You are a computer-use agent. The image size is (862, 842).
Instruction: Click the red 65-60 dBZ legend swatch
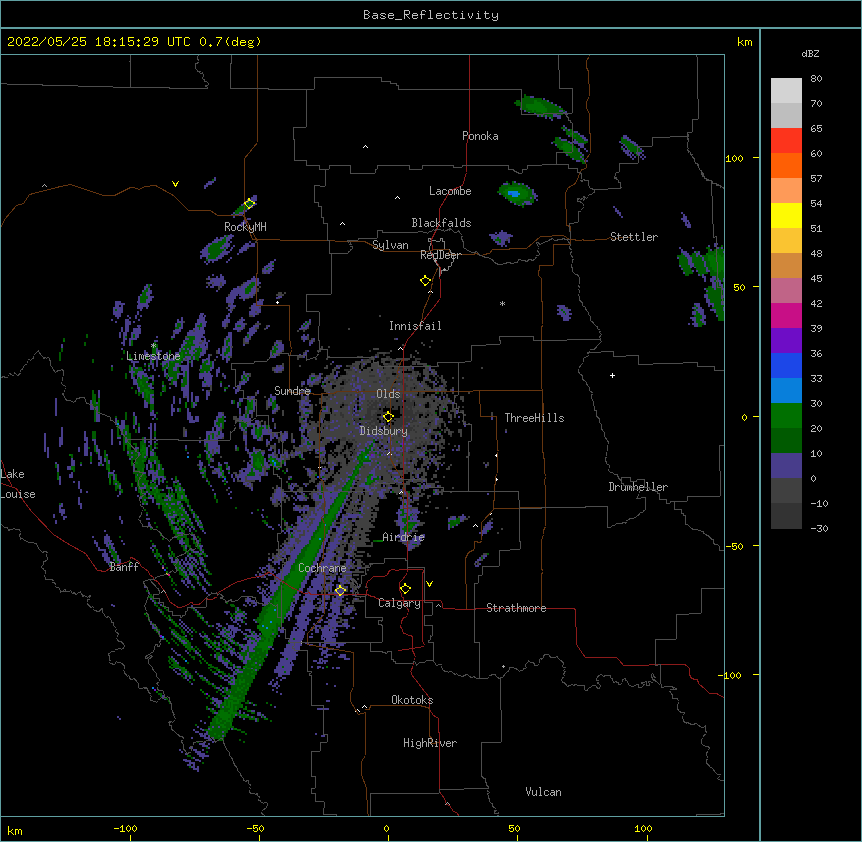(x=786, y=140)
